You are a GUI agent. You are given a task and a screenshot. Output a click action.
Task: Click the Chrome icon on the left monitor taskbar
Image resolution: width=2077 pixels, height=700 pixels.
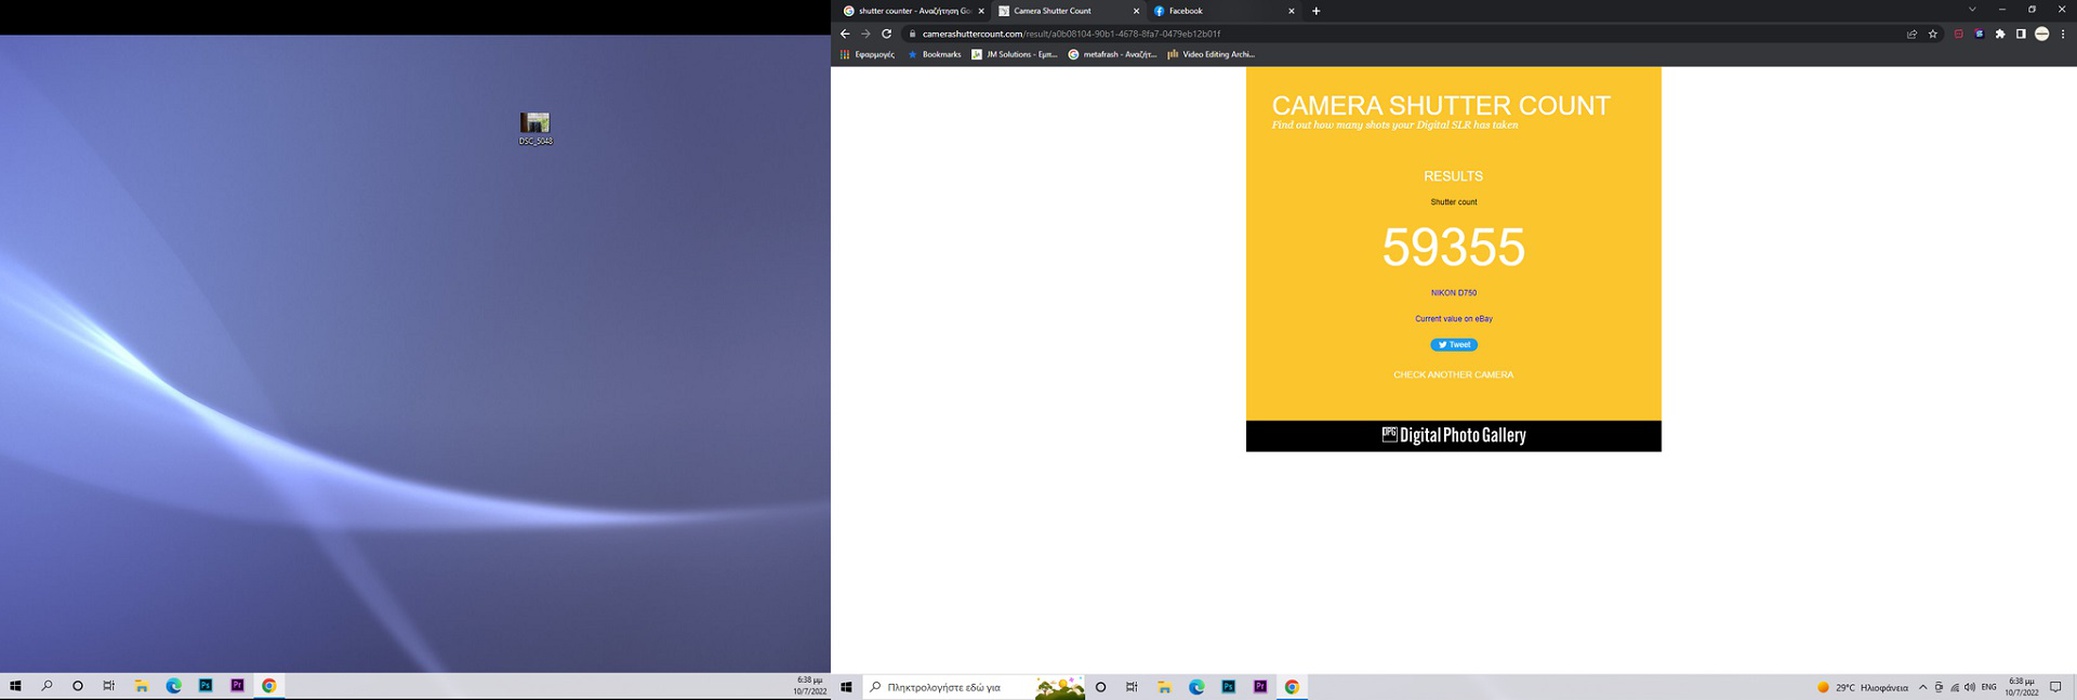(x=269, y=686)
